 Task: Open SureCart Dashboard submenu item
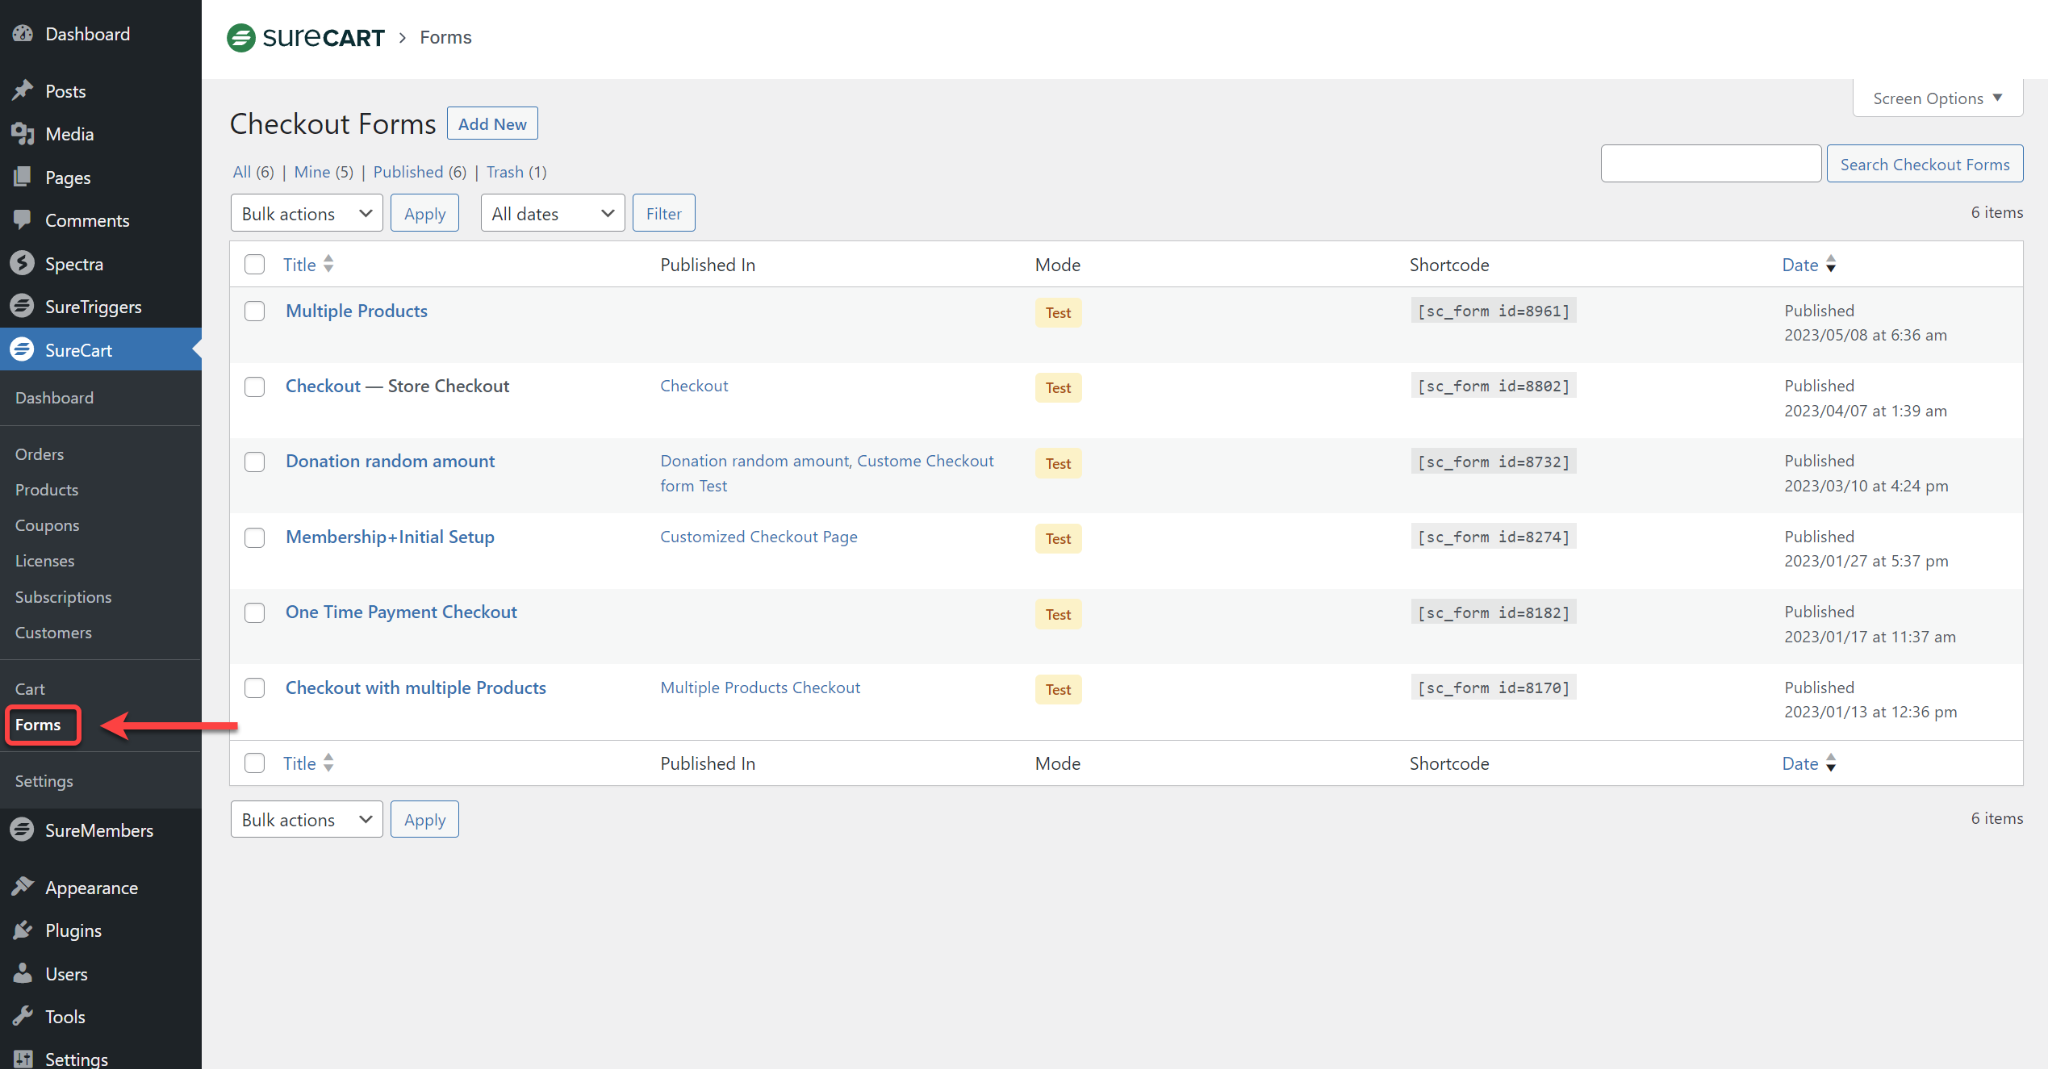point(54,398)
